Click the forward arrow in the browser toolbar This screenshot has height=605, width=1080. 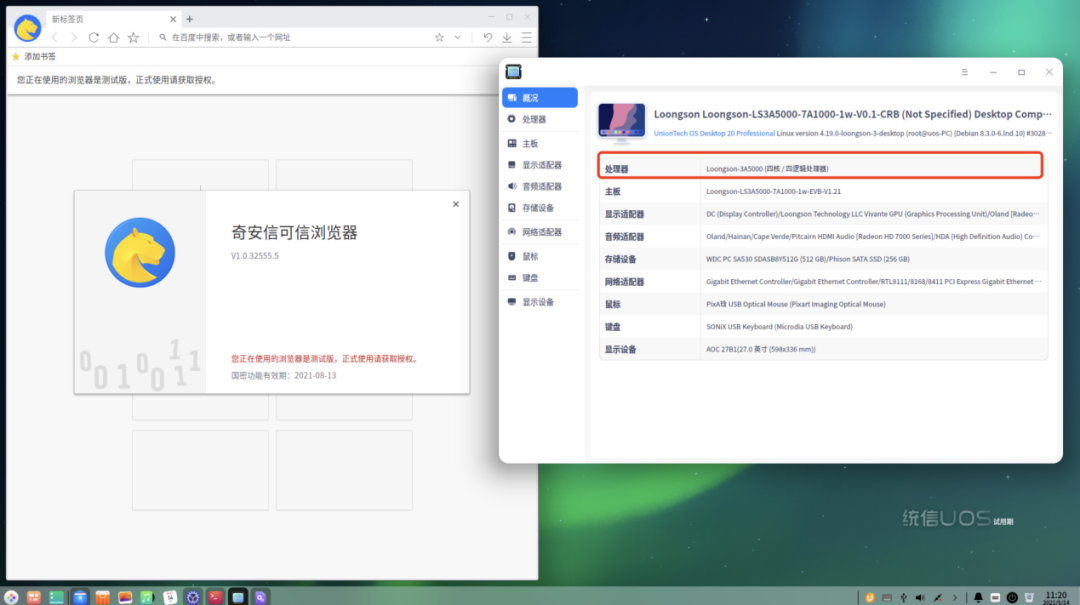tap(74, 37)
